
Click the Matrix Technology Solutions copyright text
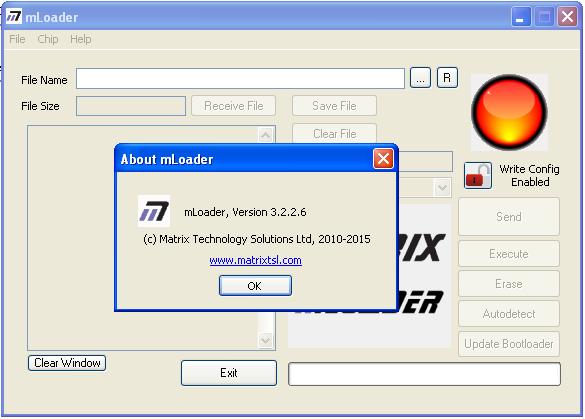(257, 239)
